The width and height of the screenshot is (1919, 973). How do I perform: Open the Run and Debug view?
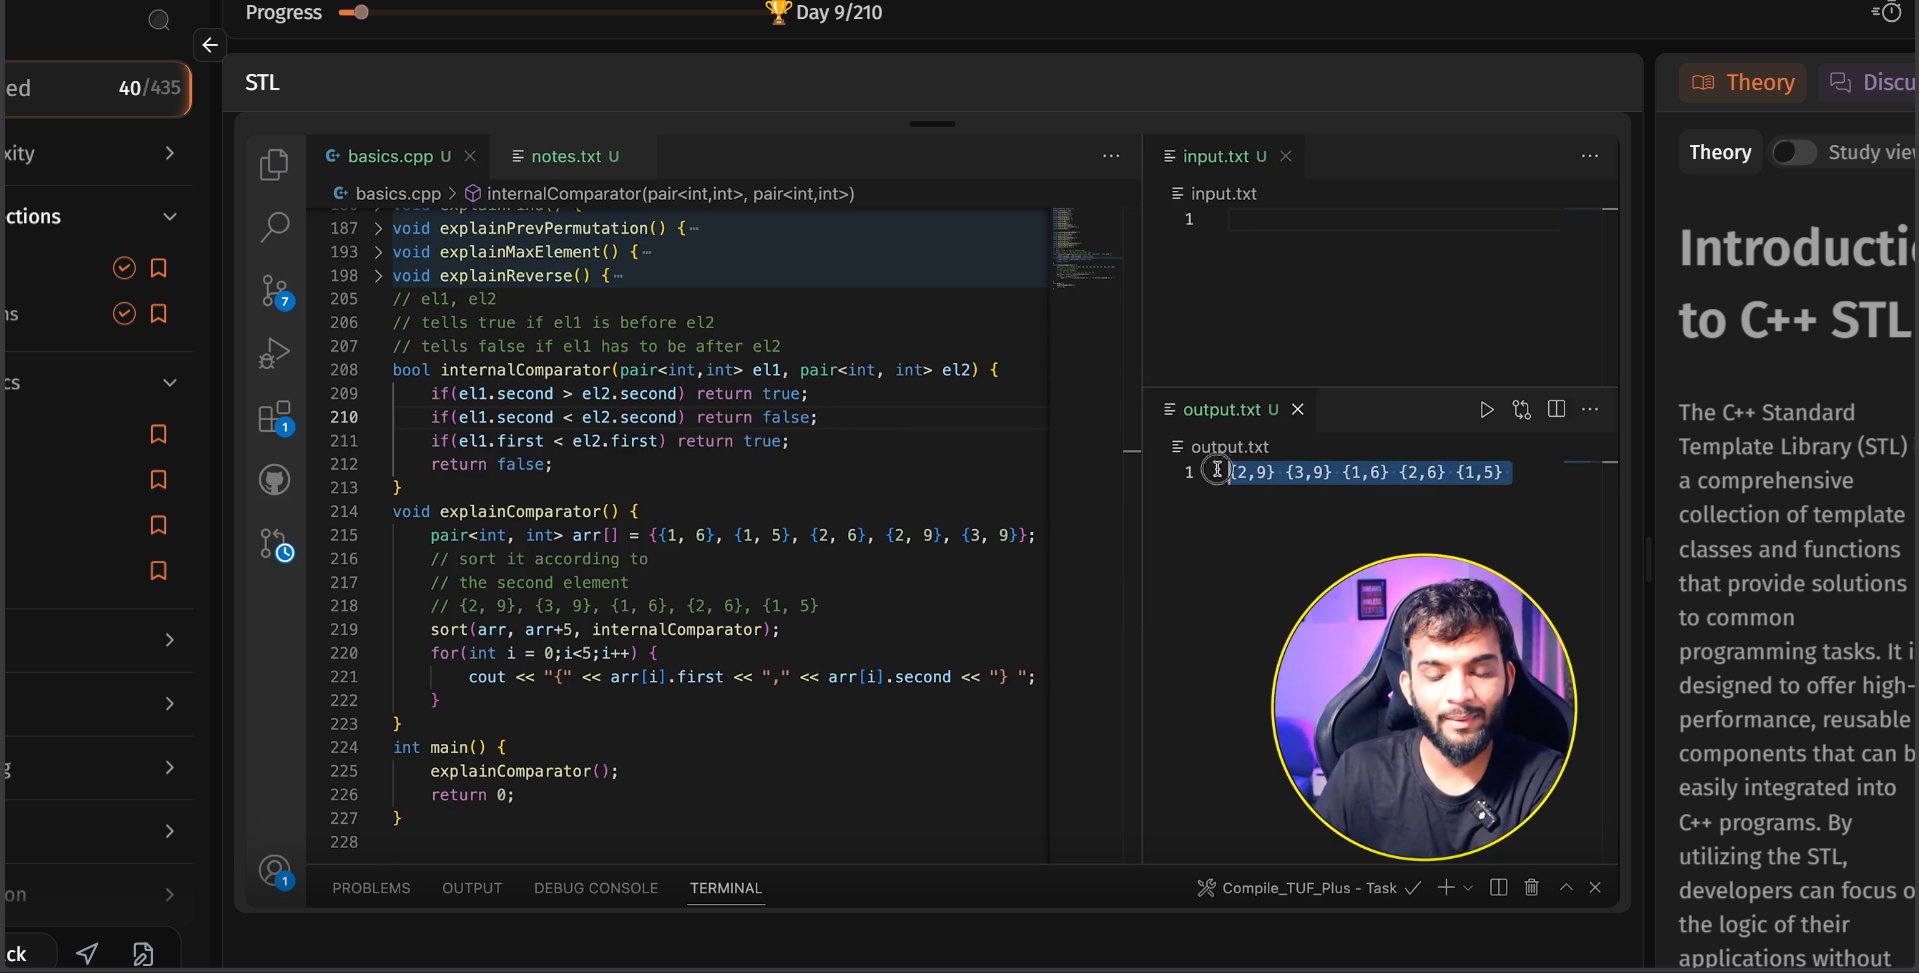coord(274,354)
